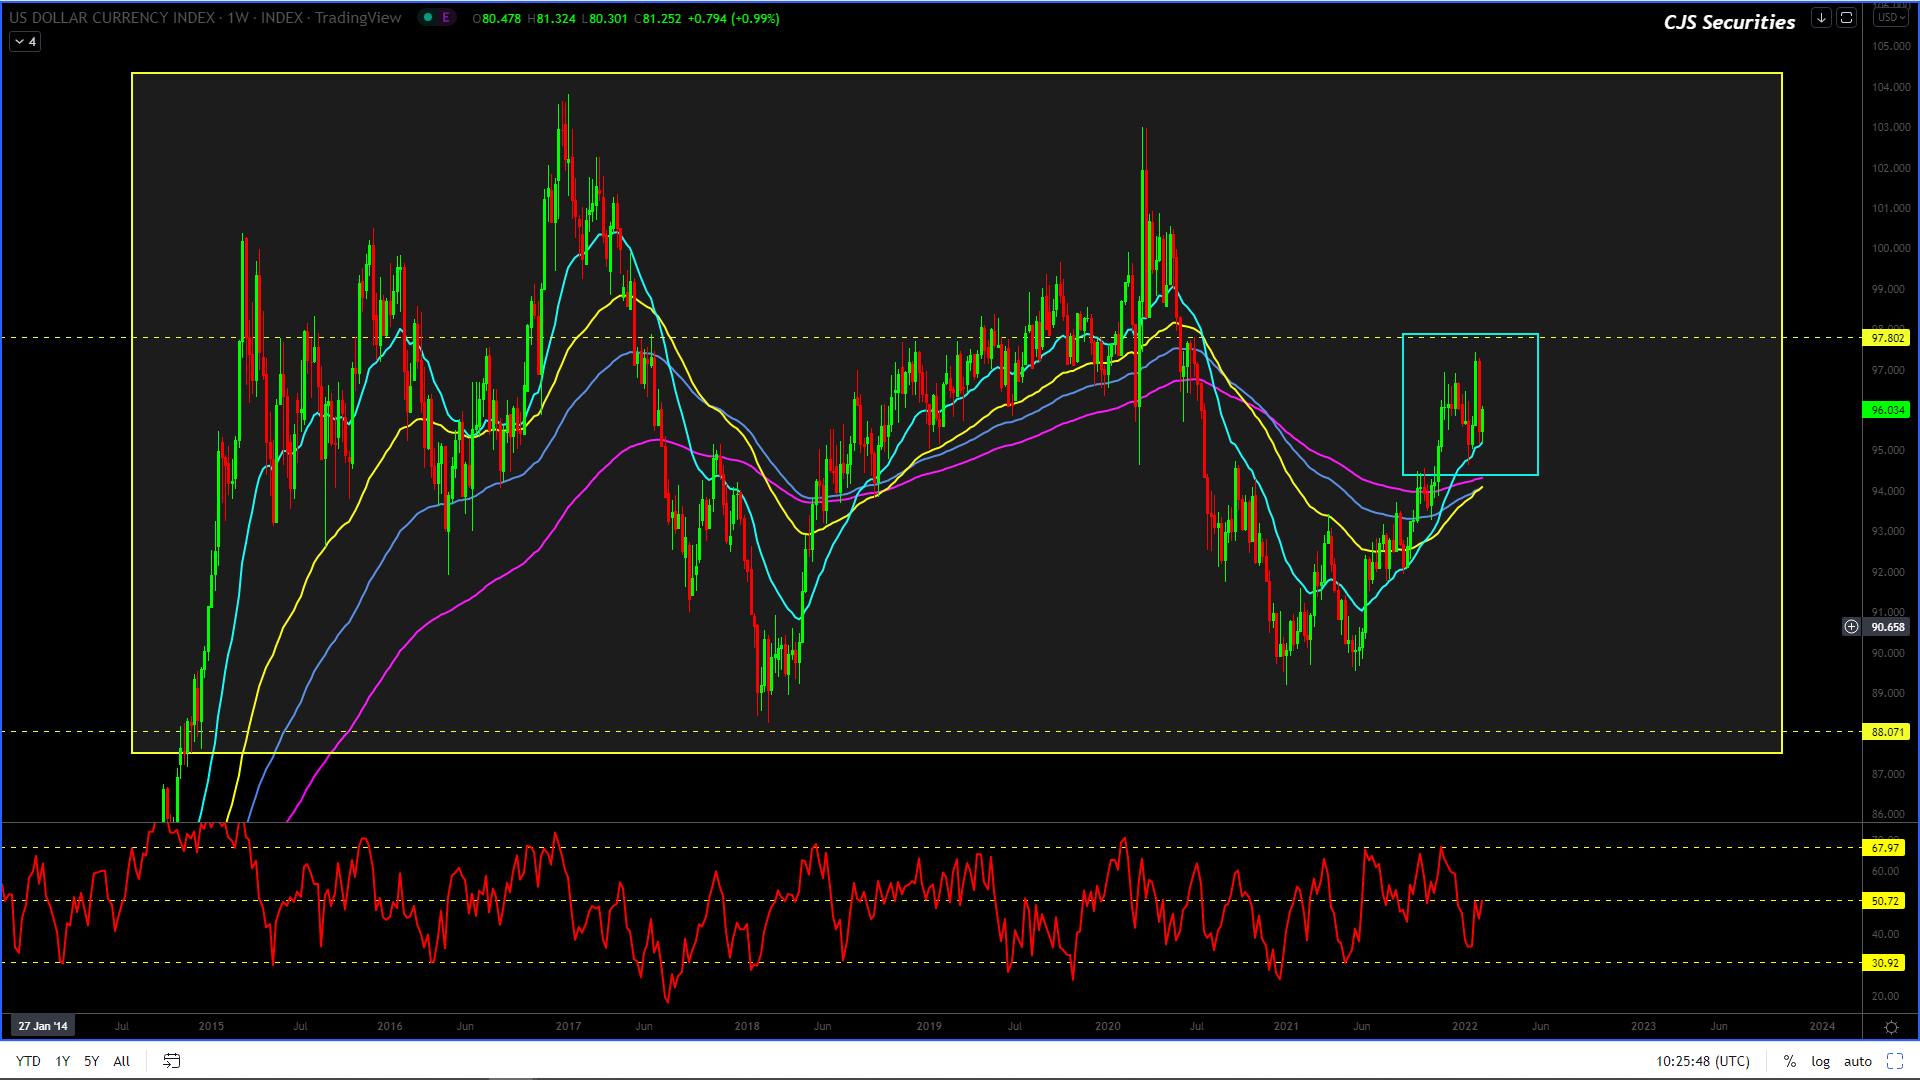
Task: Toggle percent scale mode
Action: click(x=1790, y=1061)
